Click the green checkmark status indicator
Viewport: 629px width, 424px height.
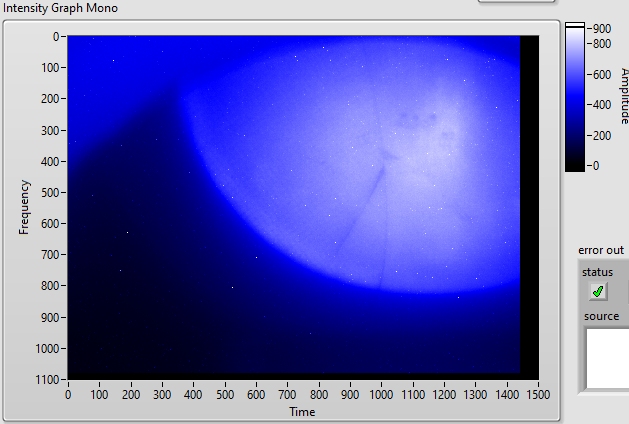tap(598, 291)
